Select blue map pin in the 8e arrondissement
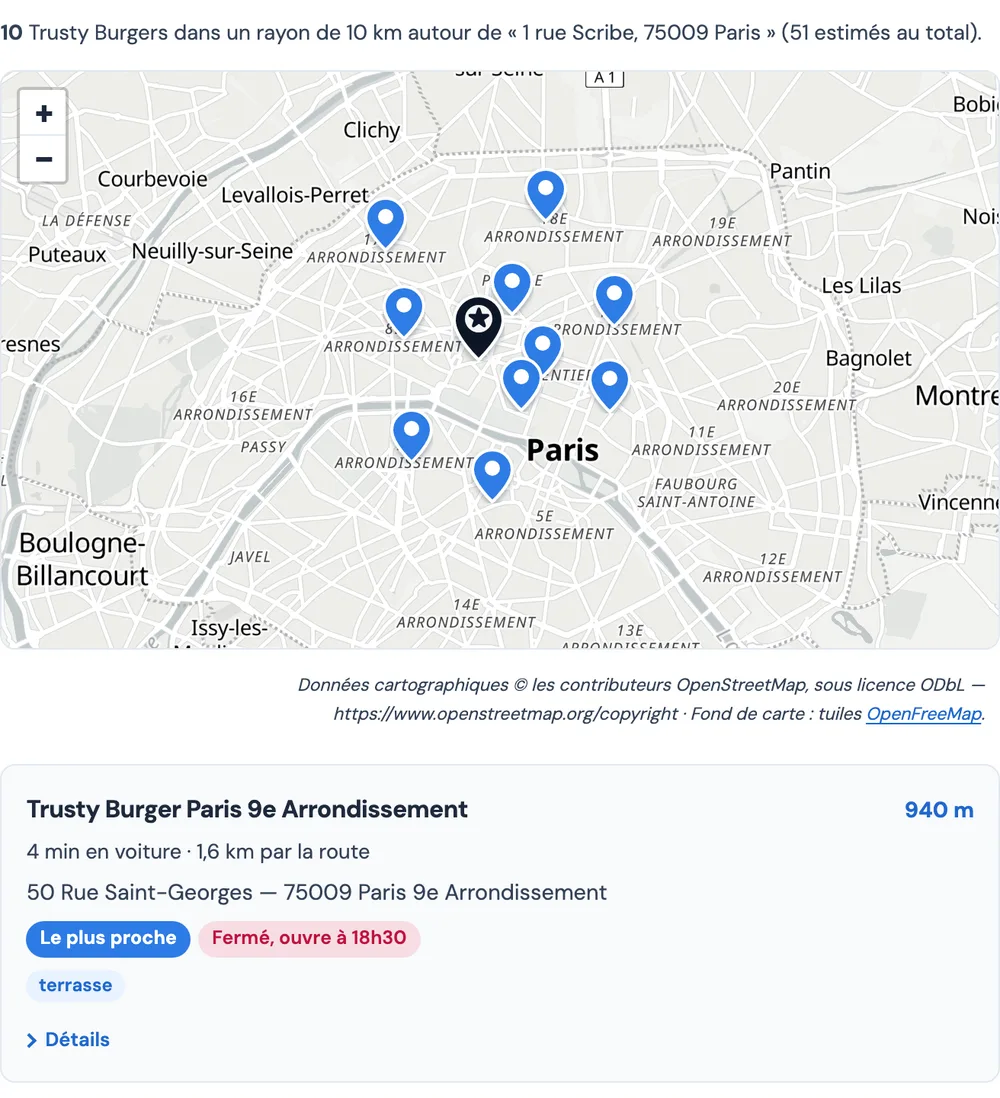1000x1098 pixels. click(404, 312)
